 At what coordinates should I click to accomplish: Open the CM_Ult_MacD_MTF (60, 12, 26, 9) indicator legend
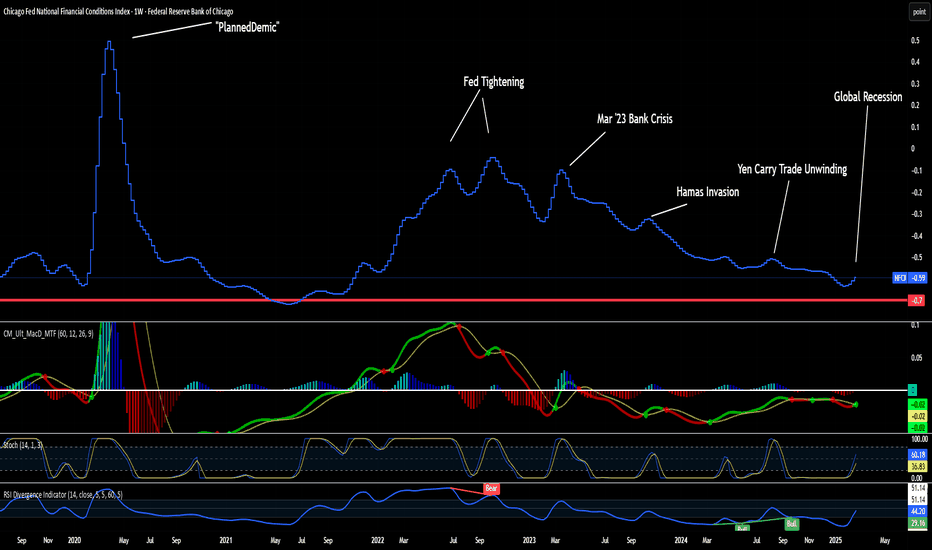[x=48, y=334]
